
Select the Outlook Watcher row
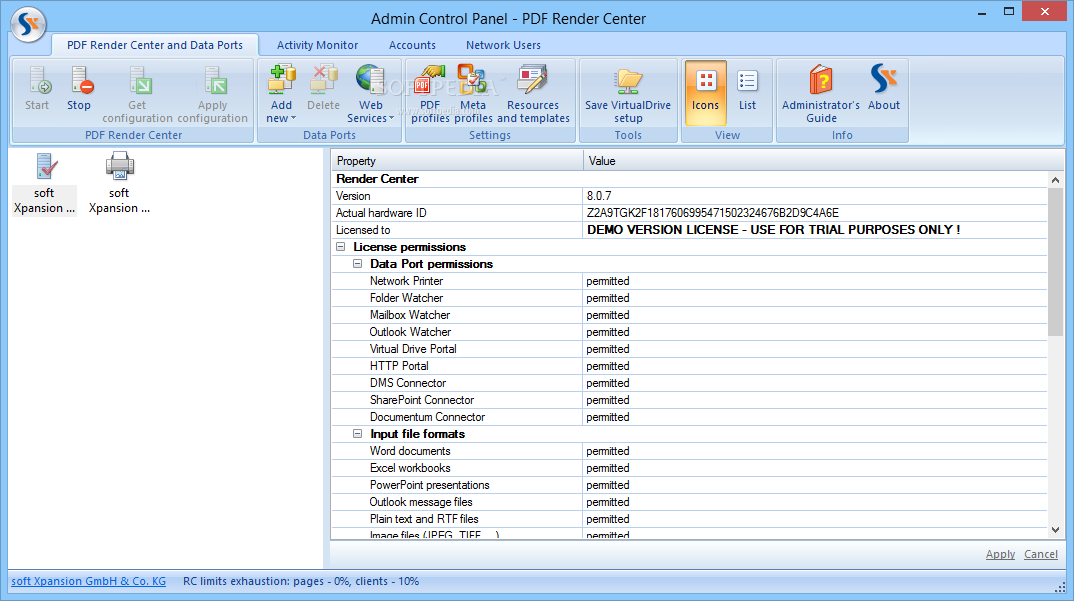tap(689, 332)
